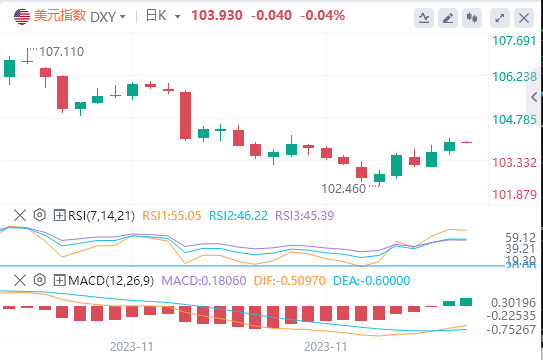
Task: Click the 107.110 high price marker
Action: [x=62, y=52]
